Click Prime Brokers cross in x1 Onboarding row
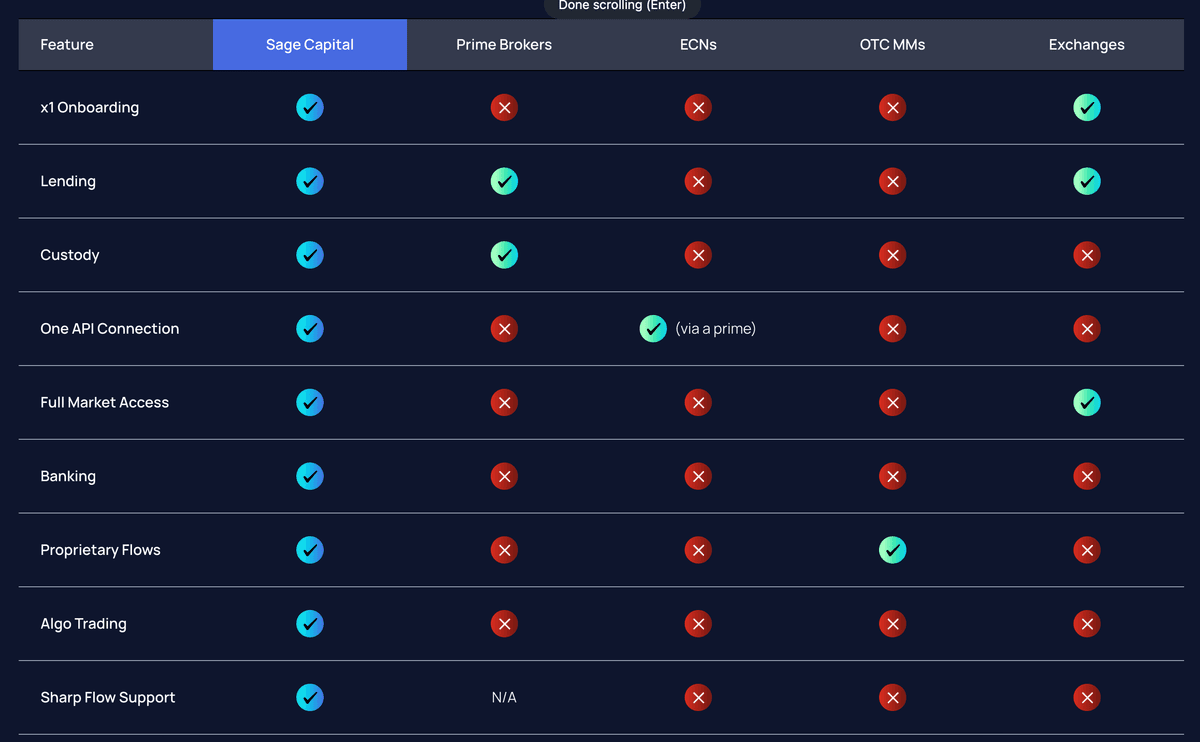The width and height of the screenshot is (1200, 742). 504,107
